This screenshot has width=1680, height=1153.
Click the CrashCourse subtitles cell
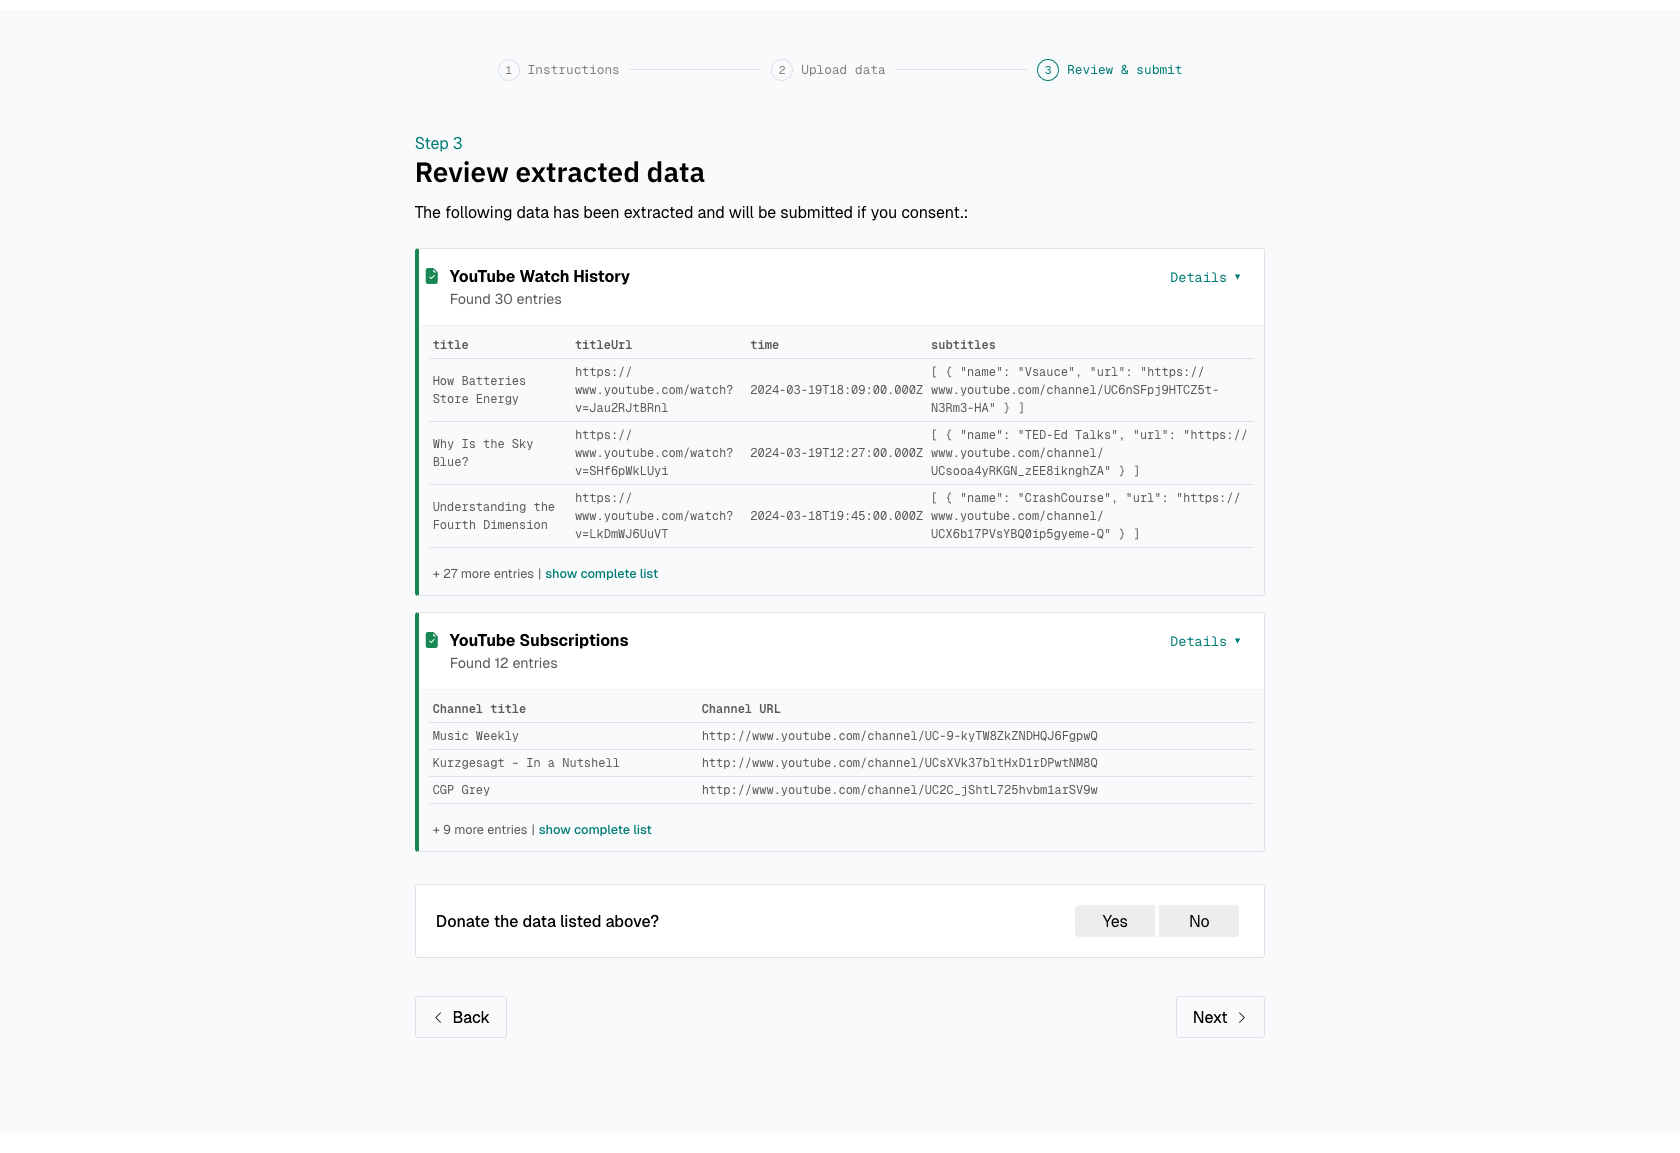pos(1090,516)
